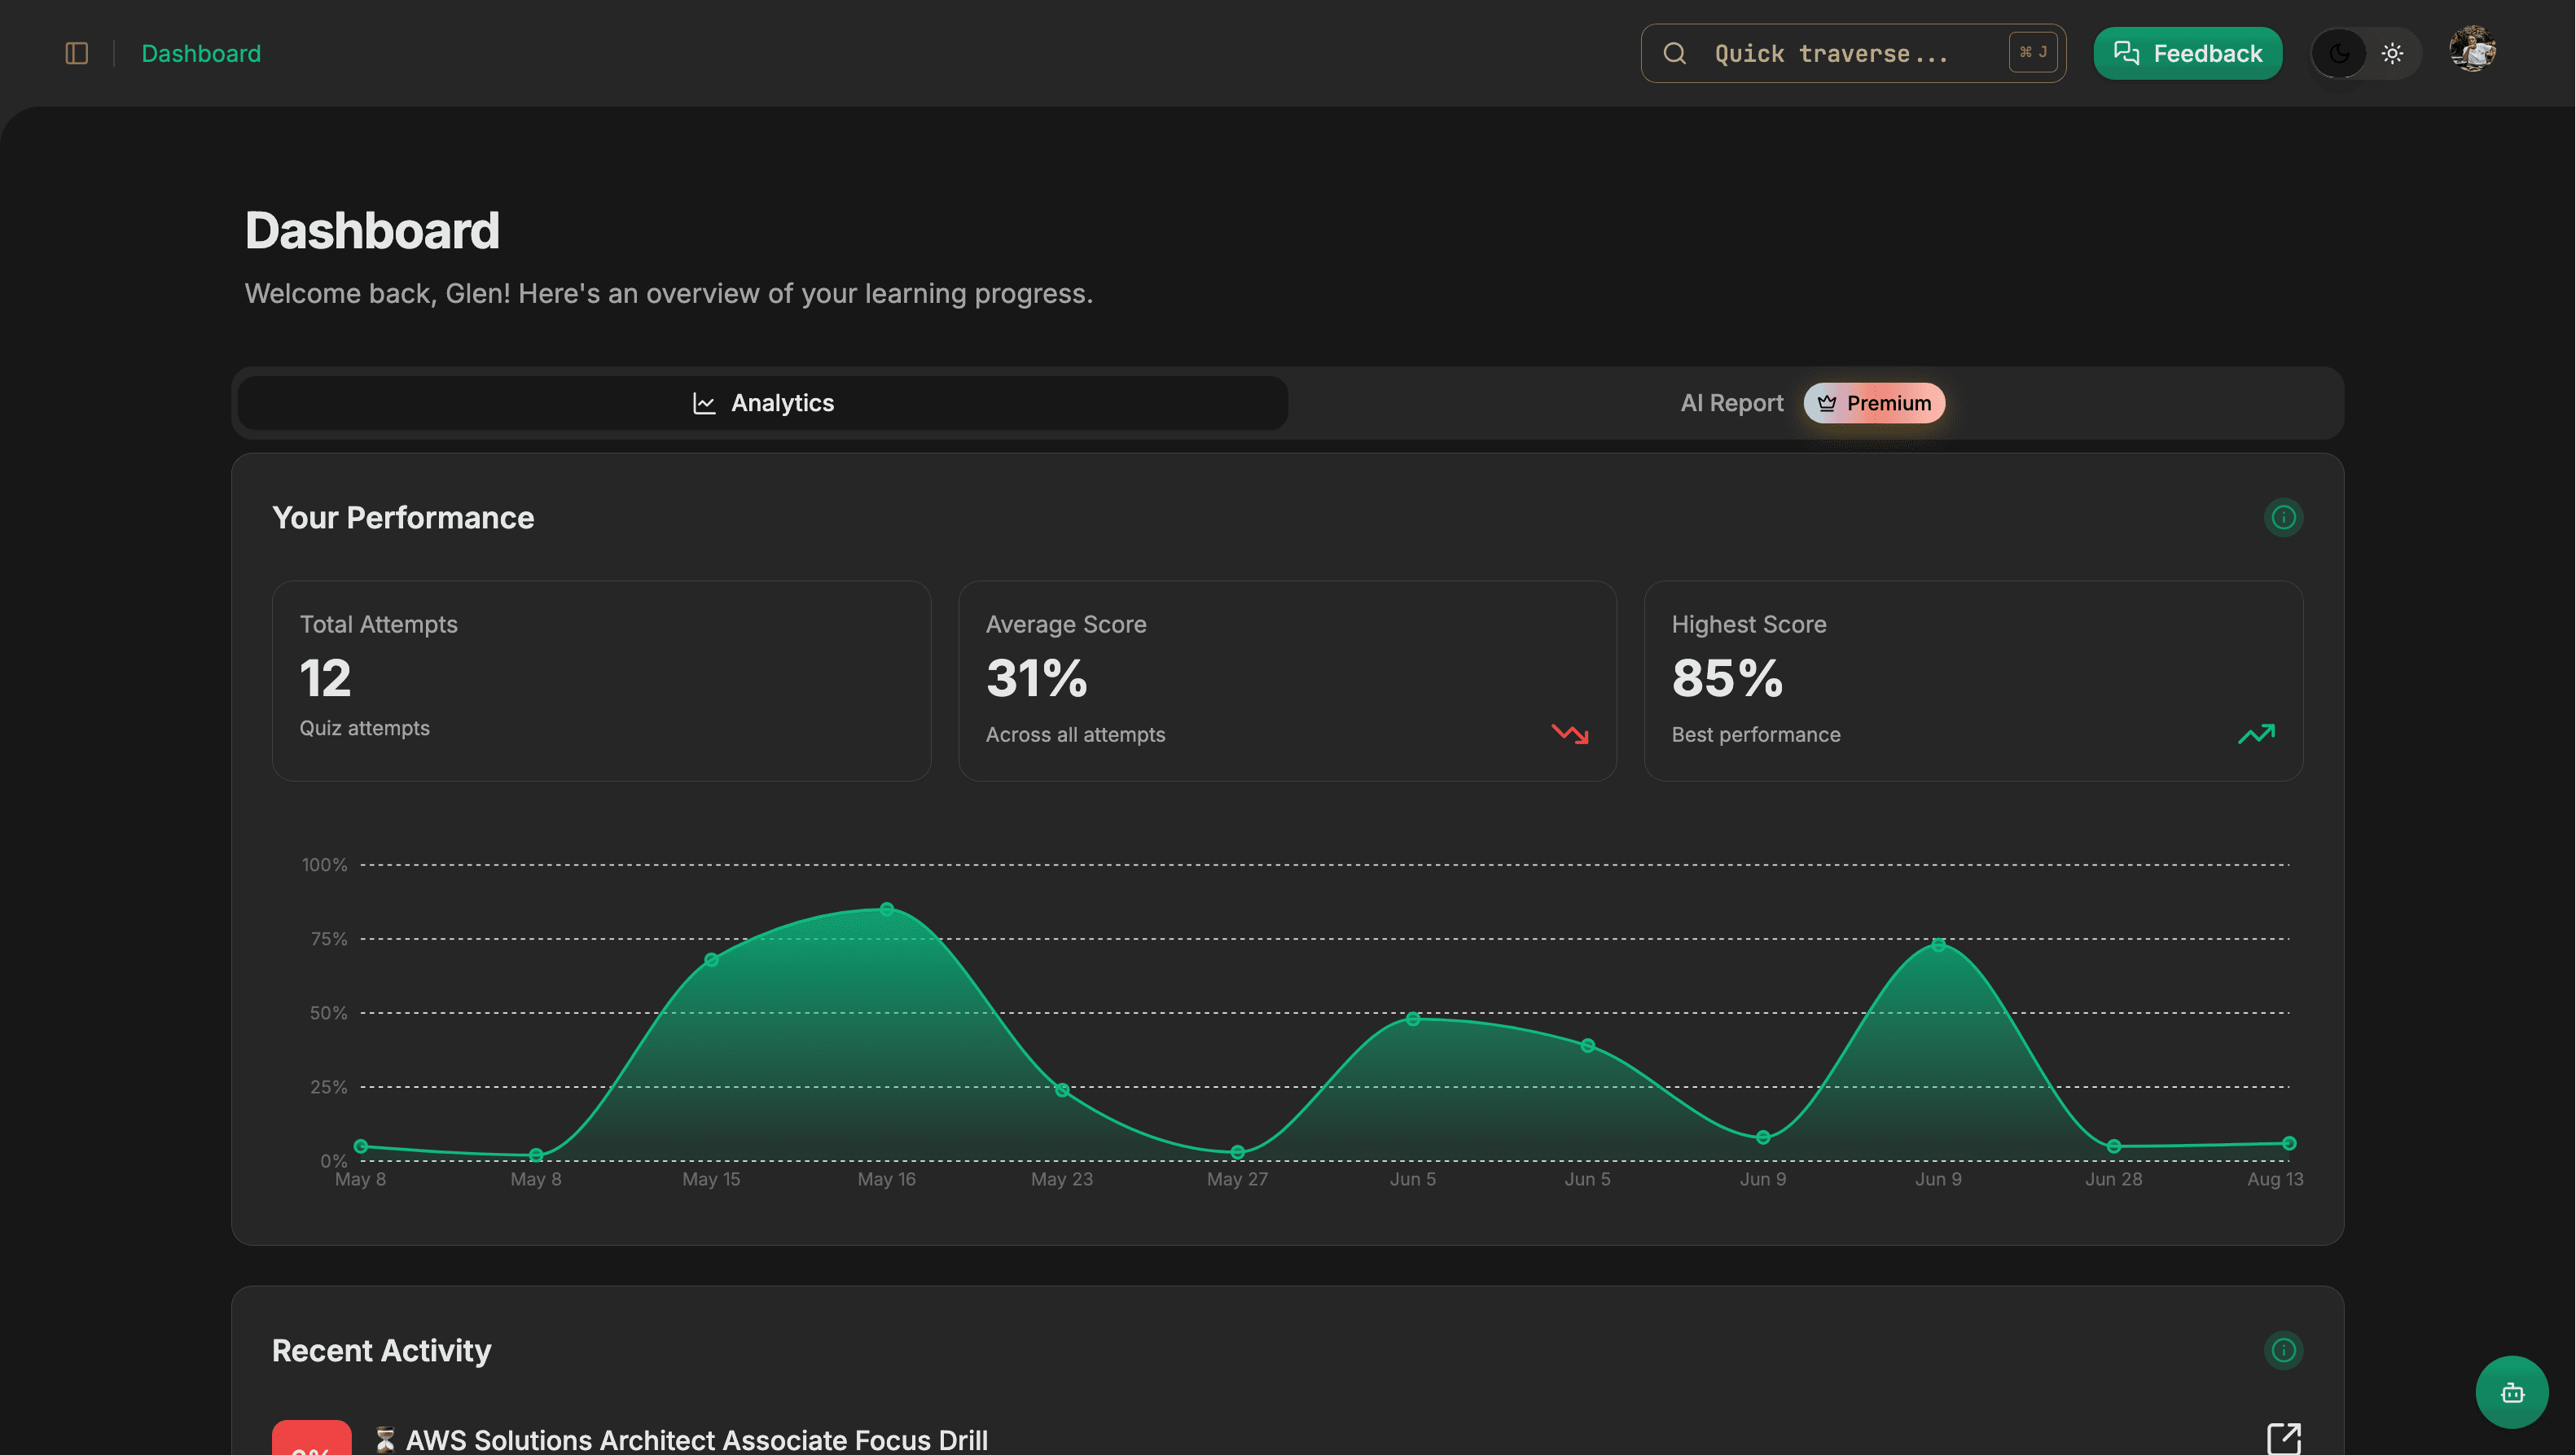The width and height of the screenshot is (2576, 1455).
Task: Click the Average Score downward trend icon
Action: [1570, 734]
